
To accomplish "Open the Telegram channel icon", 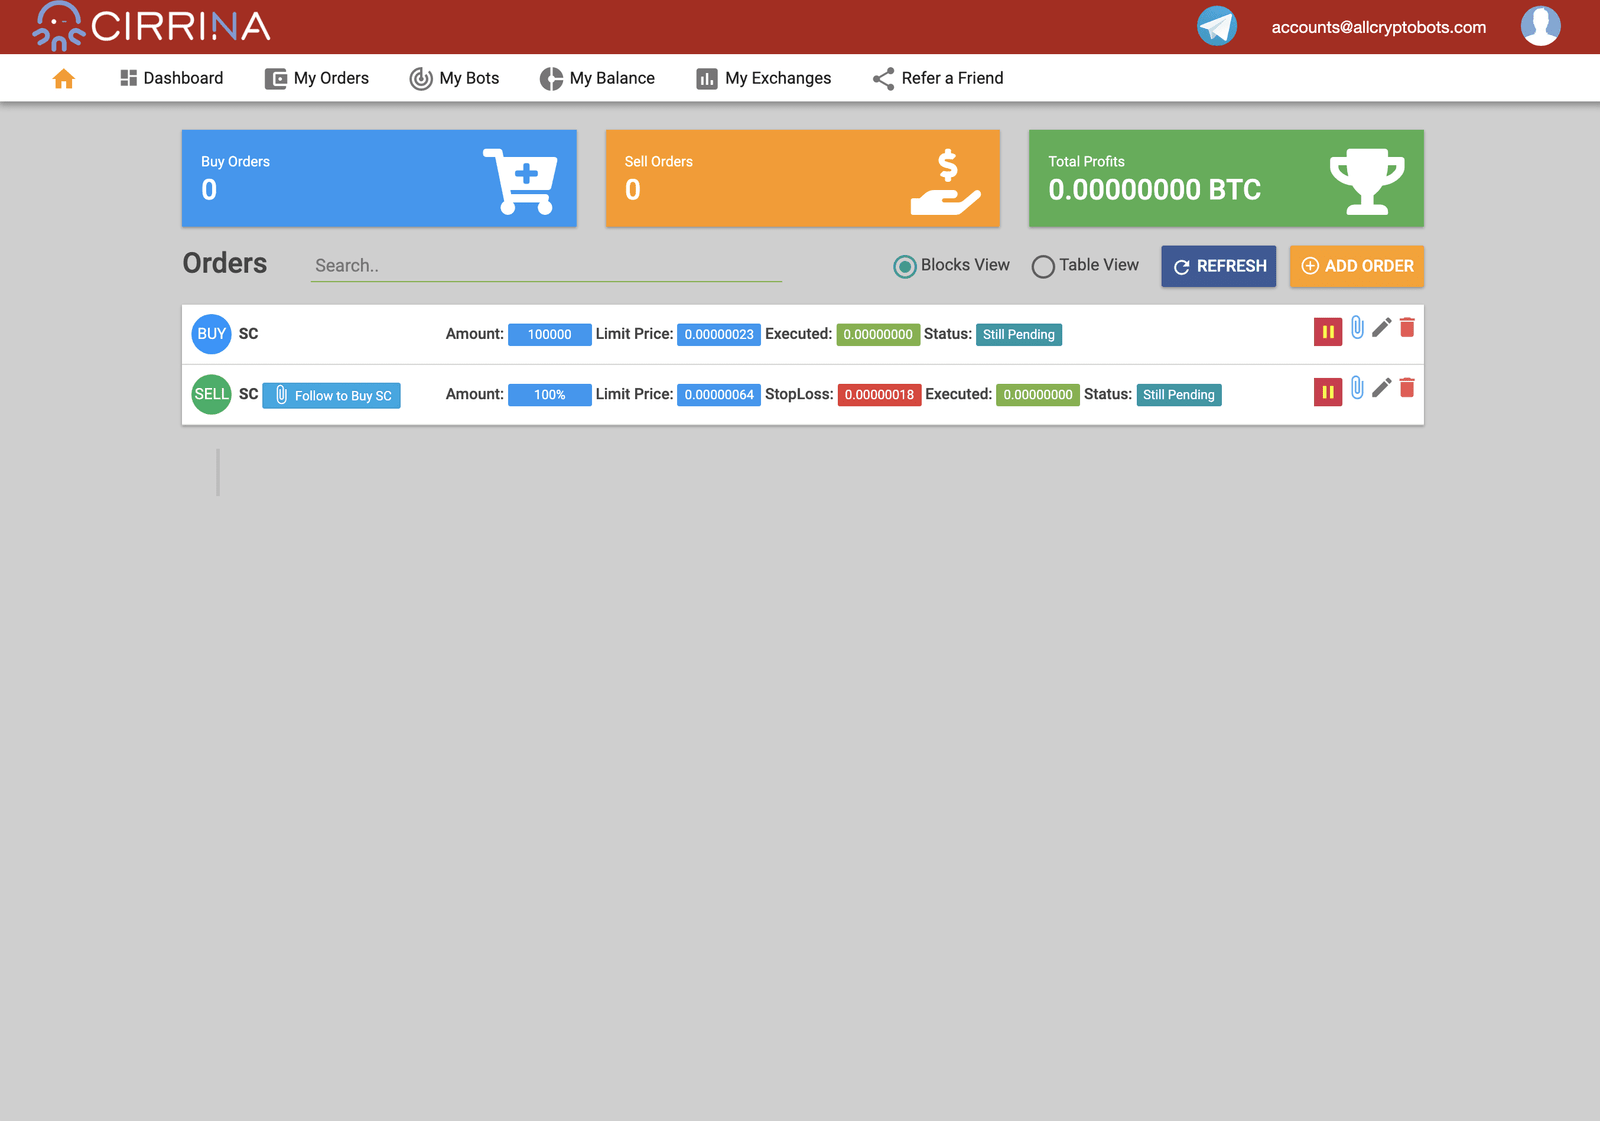I will click(1216, 26).
